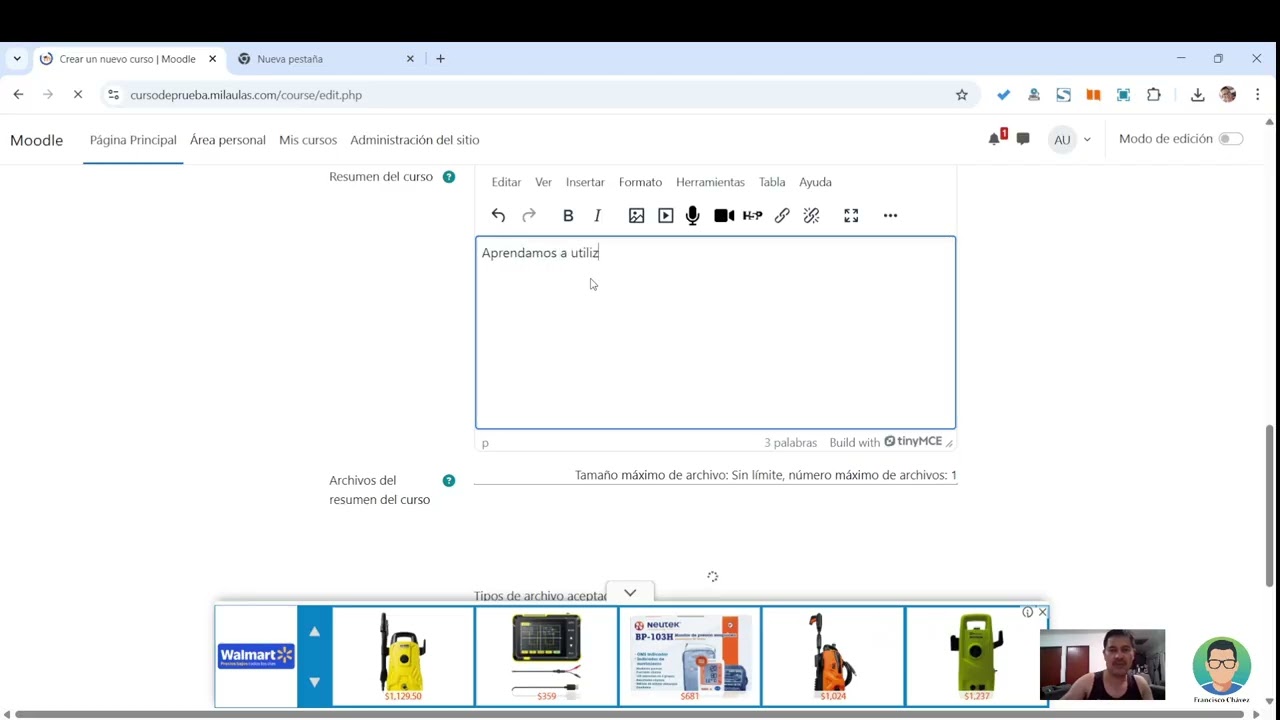Open the Insertar editor menu
The image size is (1280, 720).
[585, 182]
